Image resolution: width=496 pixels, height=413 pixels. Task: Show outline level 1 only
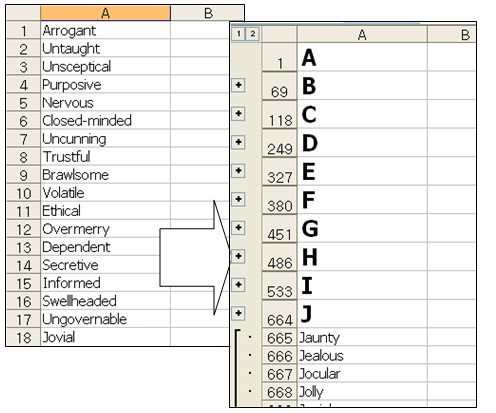[238, 34]
